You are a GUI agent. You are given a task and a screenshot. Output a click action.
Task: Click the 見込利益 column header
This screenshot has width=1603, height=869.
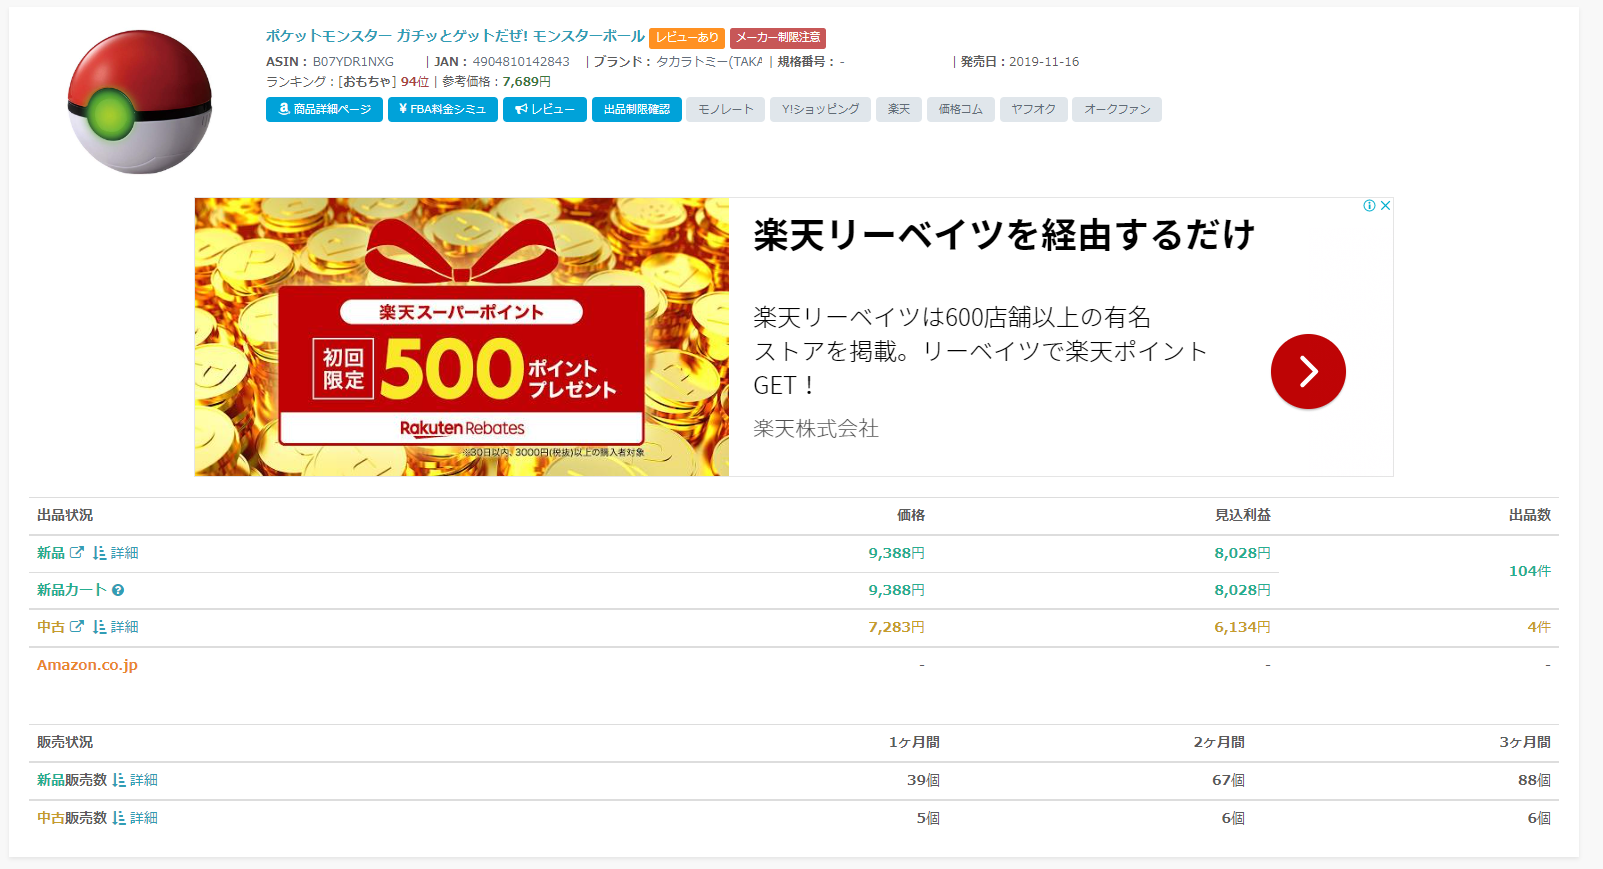(1243, 515)
